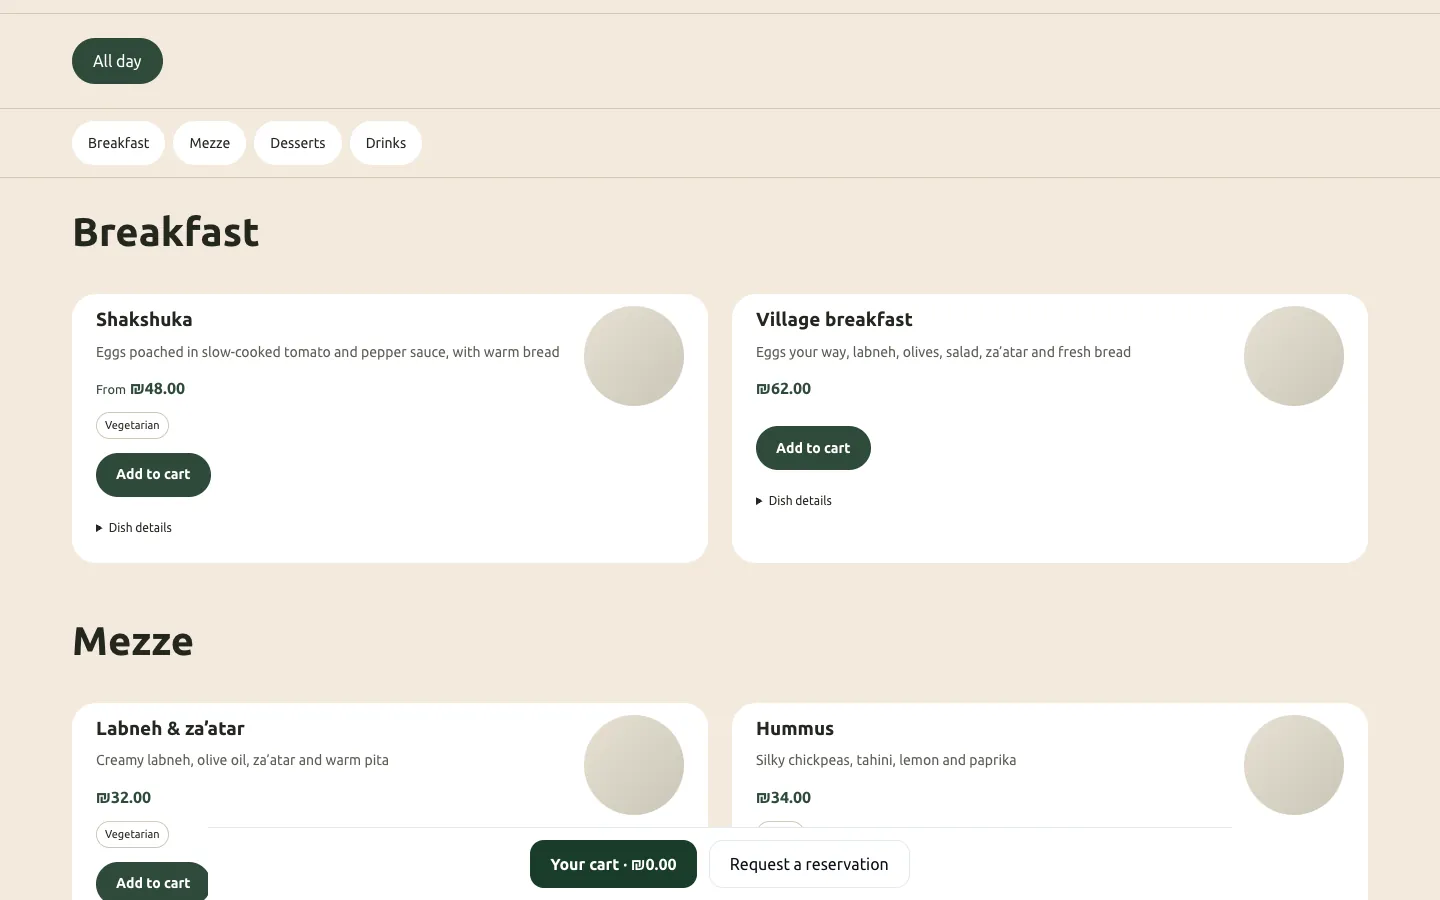Jump to the Breakfast category tab

pyautogui.click(x=118, y=143)
